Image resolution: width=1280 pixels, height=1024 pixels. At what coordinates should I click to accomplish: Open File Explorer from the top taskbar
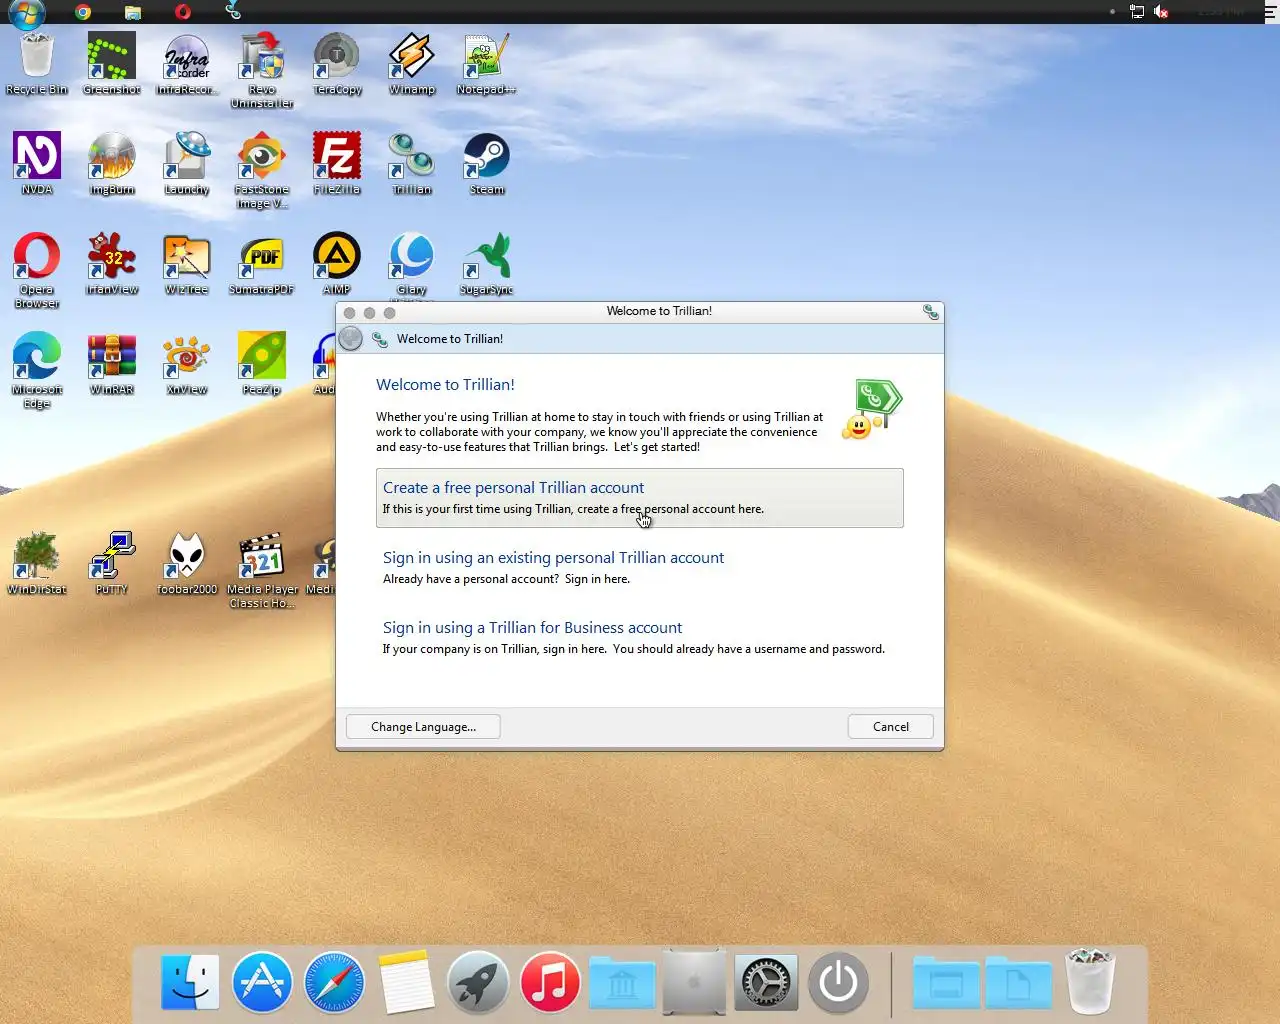coord(133,12)
